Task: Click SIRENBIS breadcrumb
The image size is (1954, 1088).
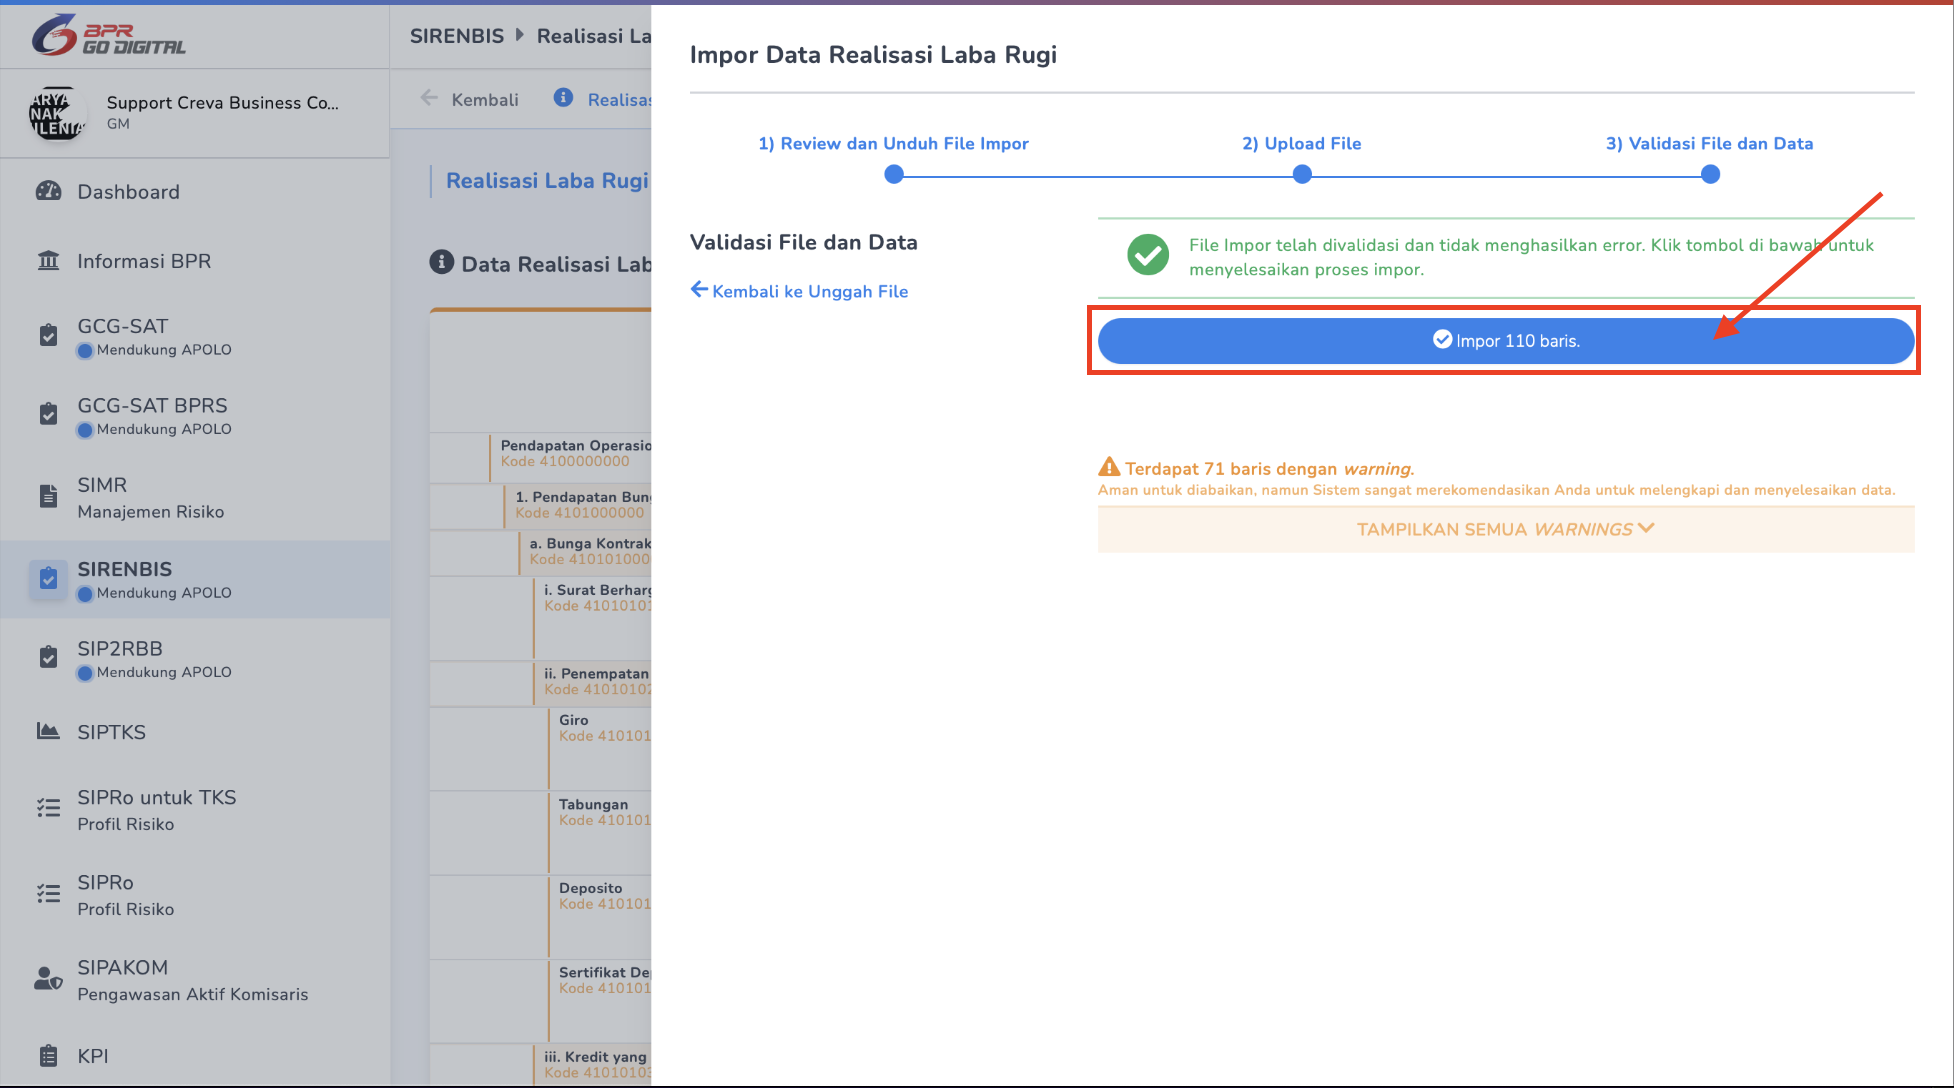Action: coord(457,36)
